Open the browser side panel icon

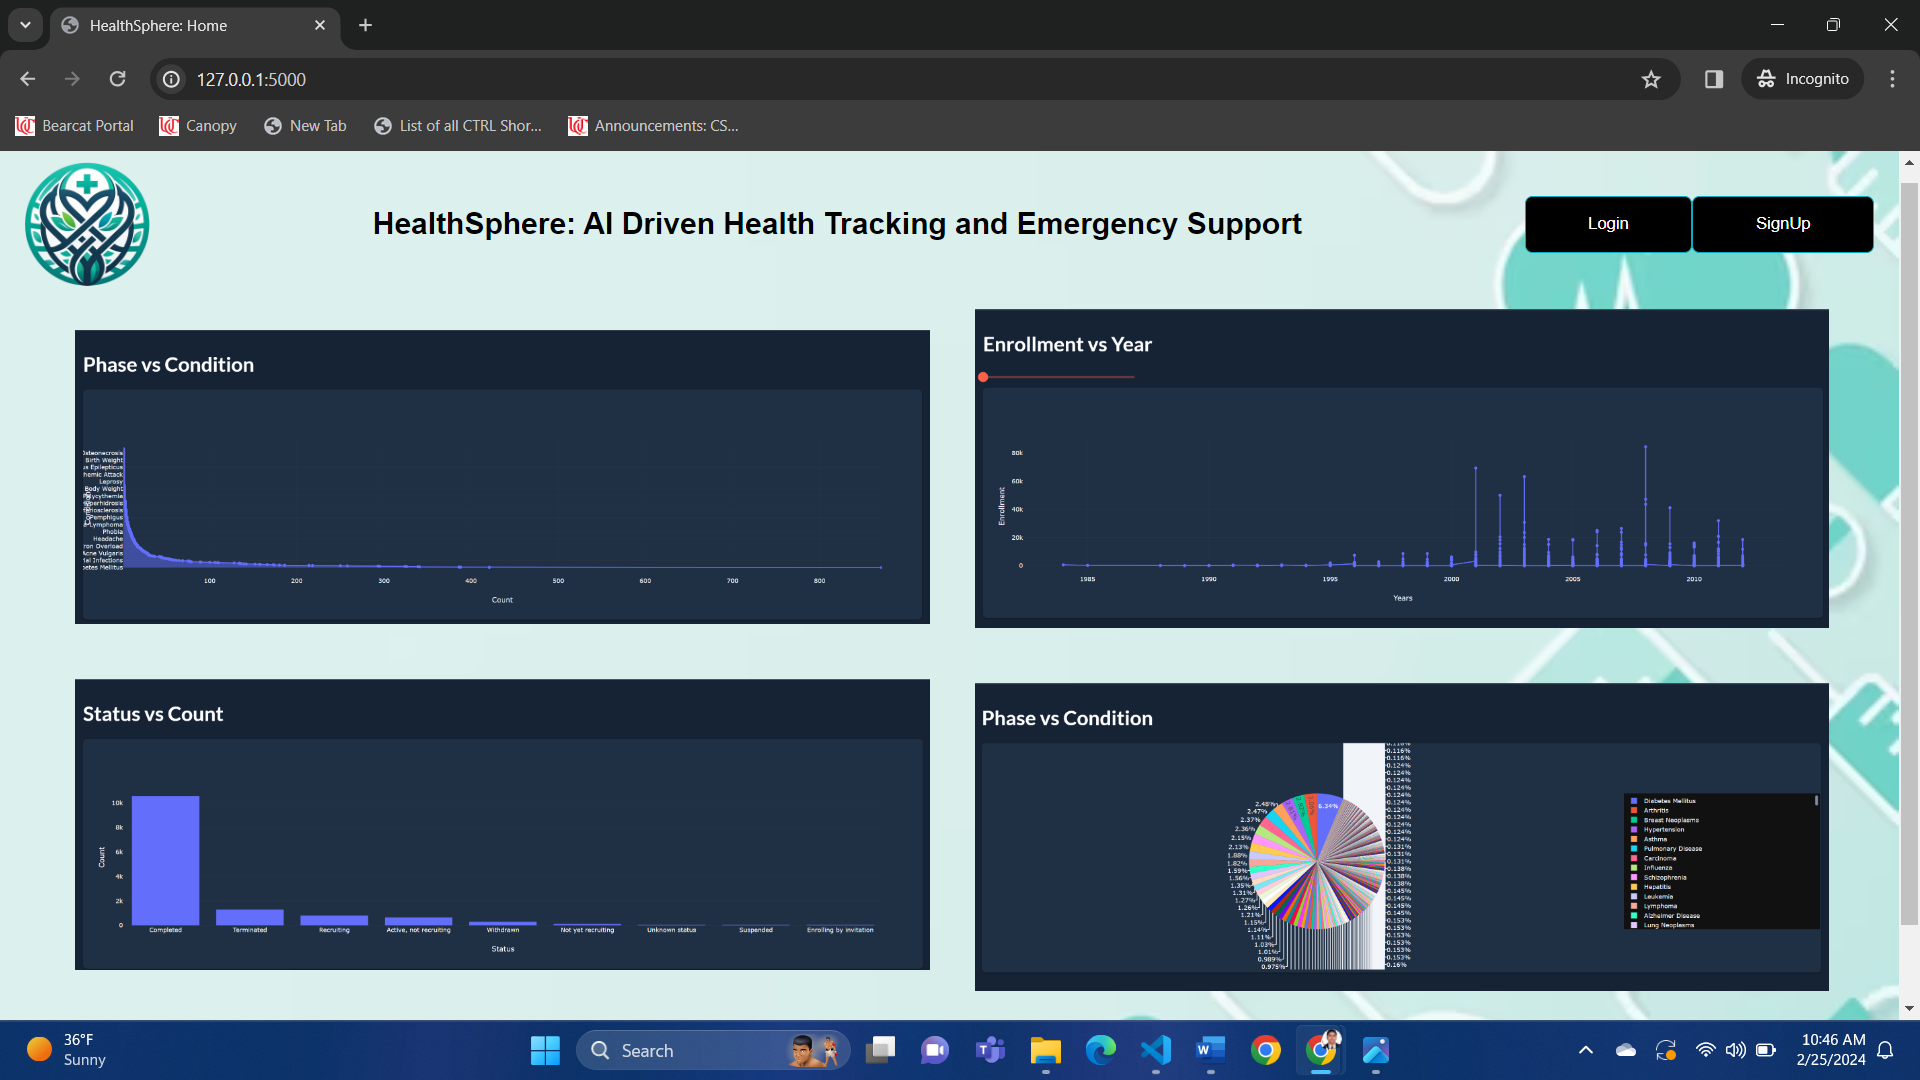(1713, 79)
